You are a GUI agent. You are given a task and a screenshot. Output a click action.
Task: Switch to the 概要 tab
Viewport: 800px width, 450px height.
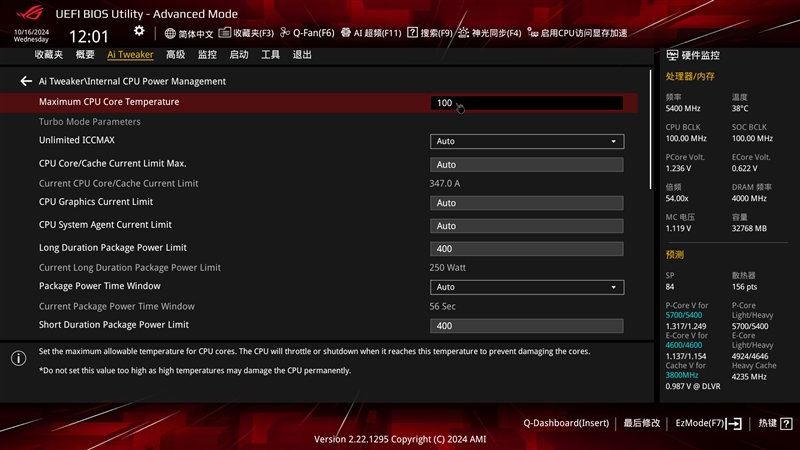coord(85,55)
